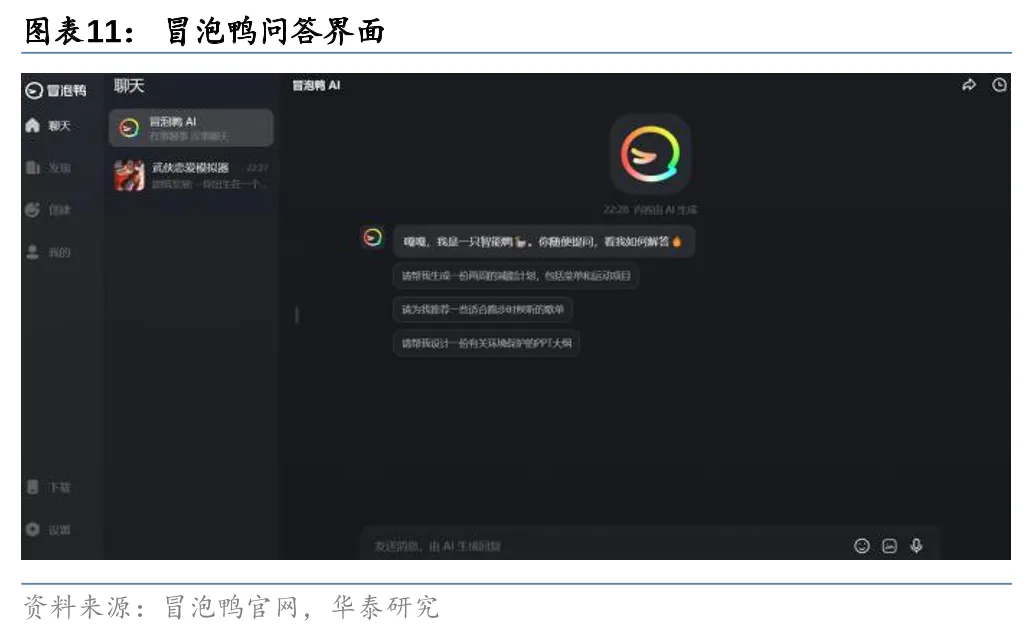
Task: Choose the 减脂计划 suggestion prompt
Action: point(516,275)
